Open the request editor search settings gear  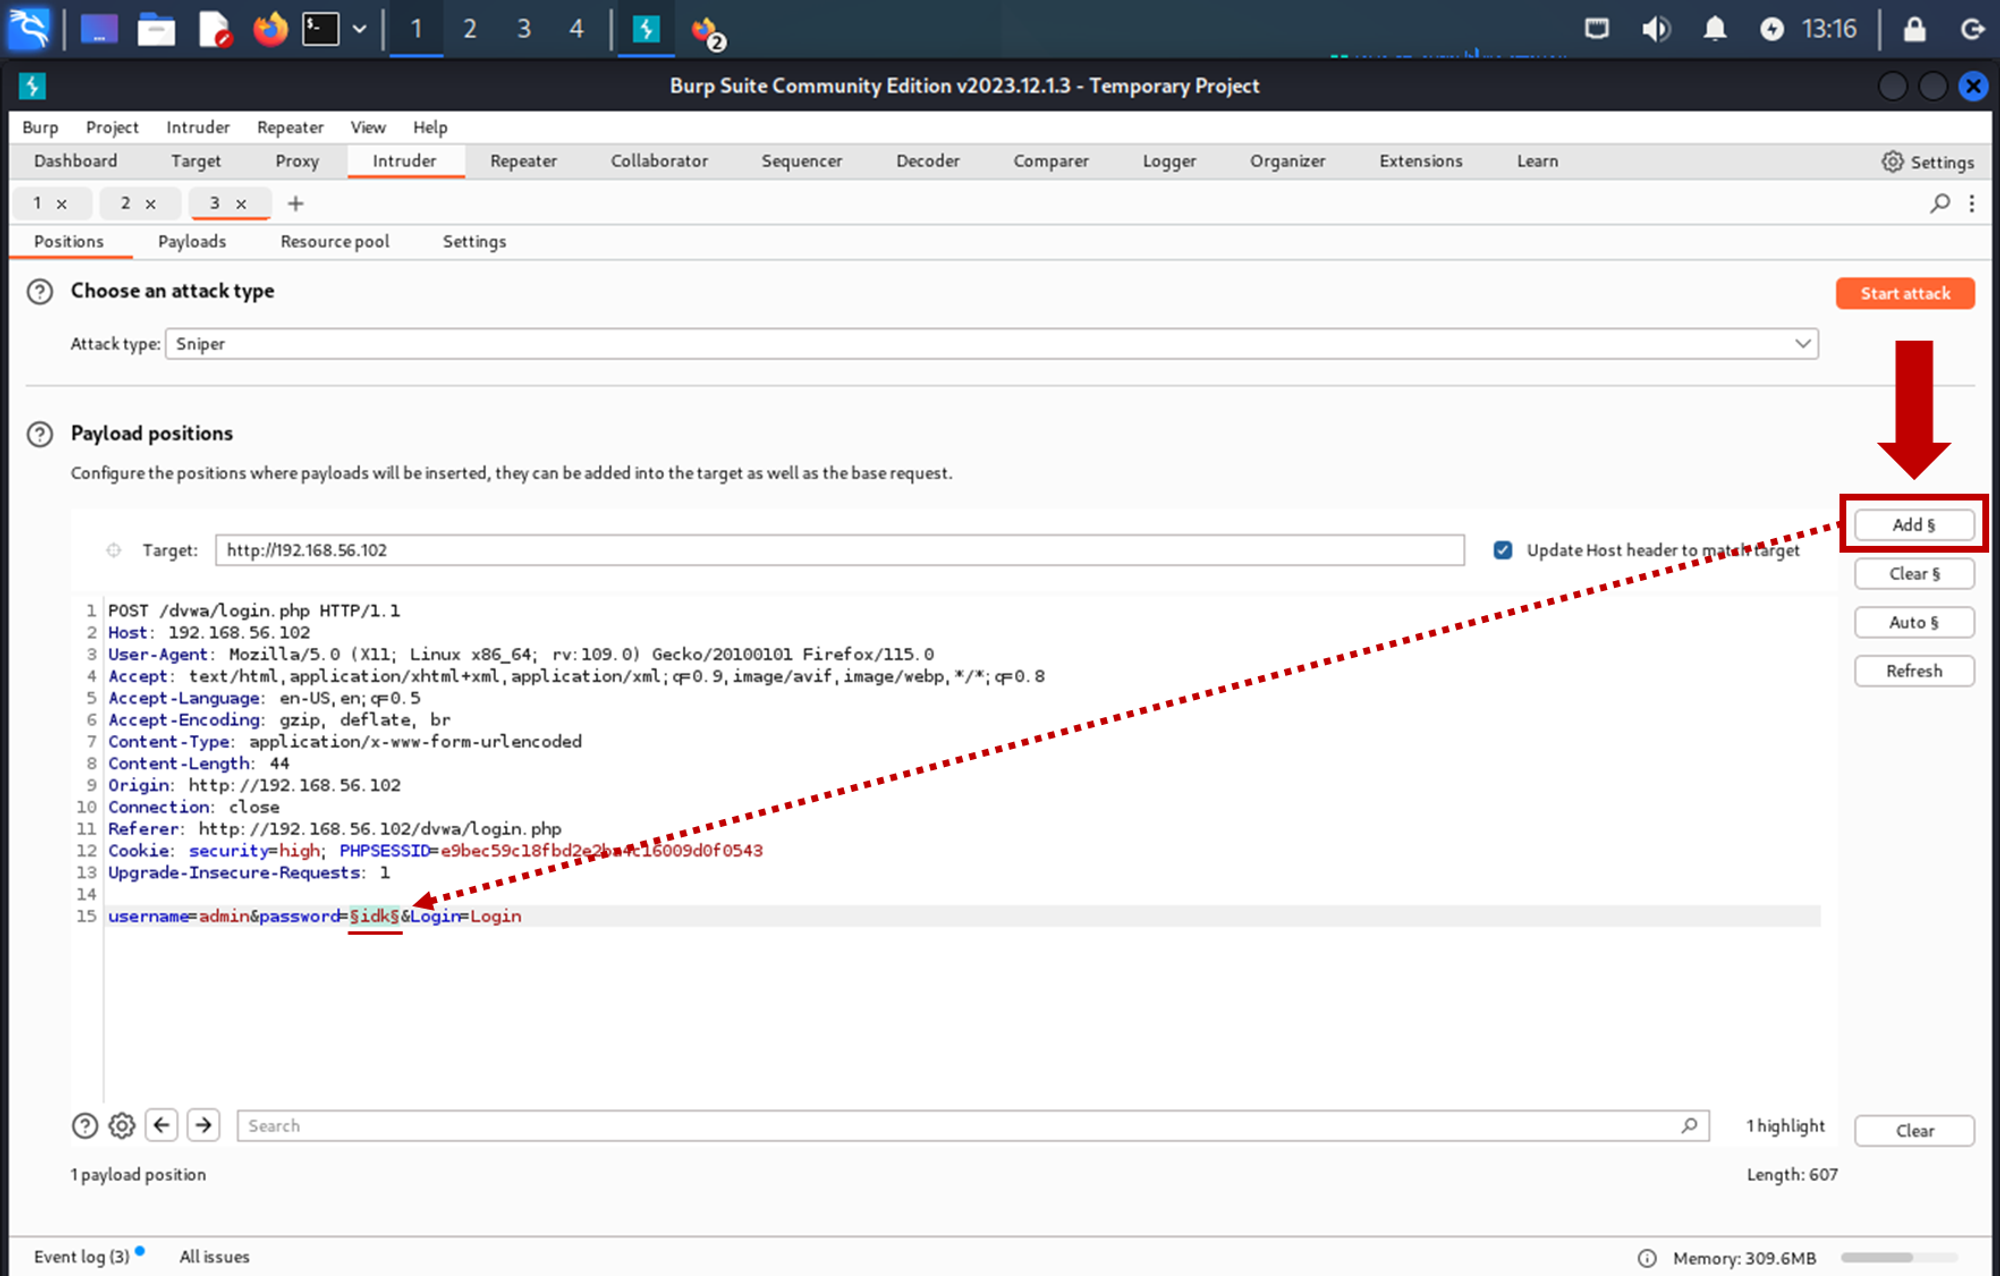[122, 1126]
